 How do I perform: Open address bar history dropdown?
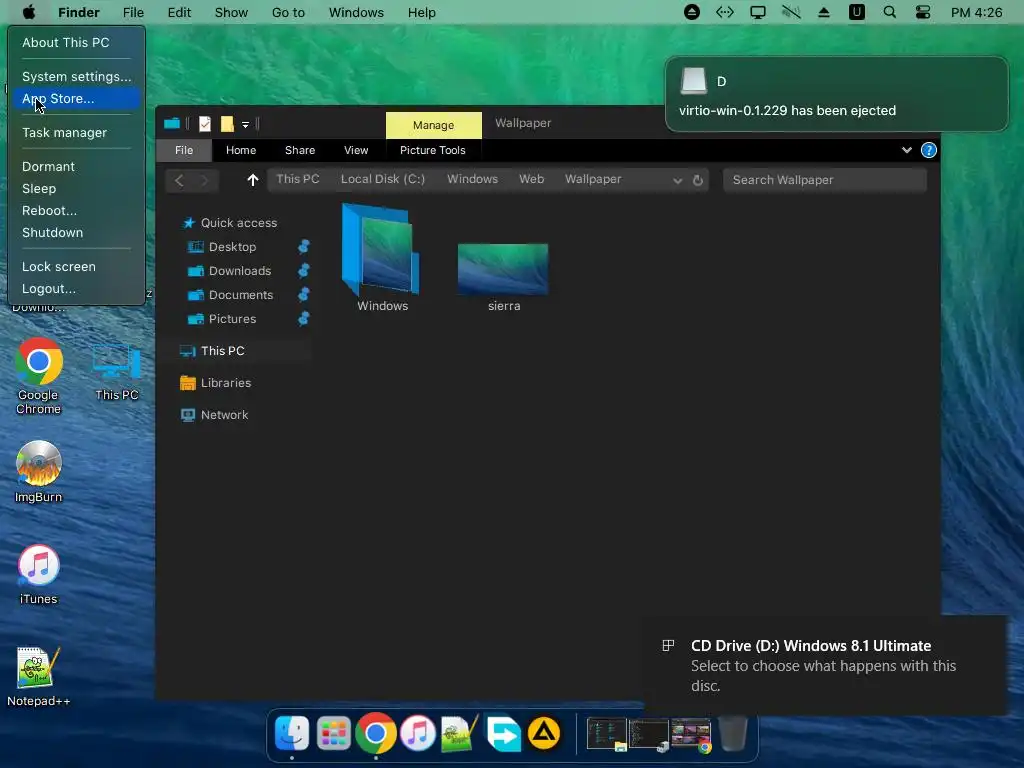click(x=677, y=181)
